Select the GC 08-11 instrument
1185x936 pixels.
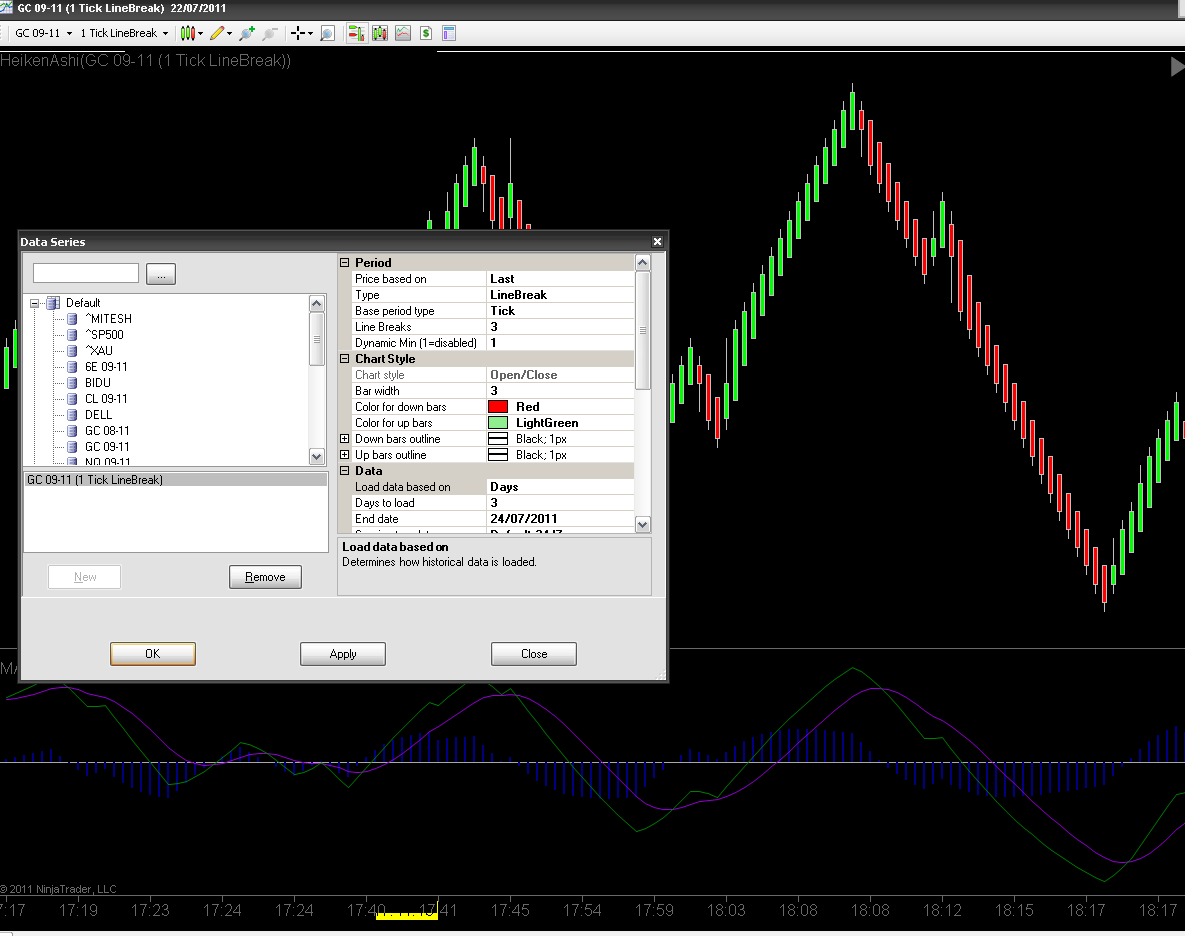[107, 431]
